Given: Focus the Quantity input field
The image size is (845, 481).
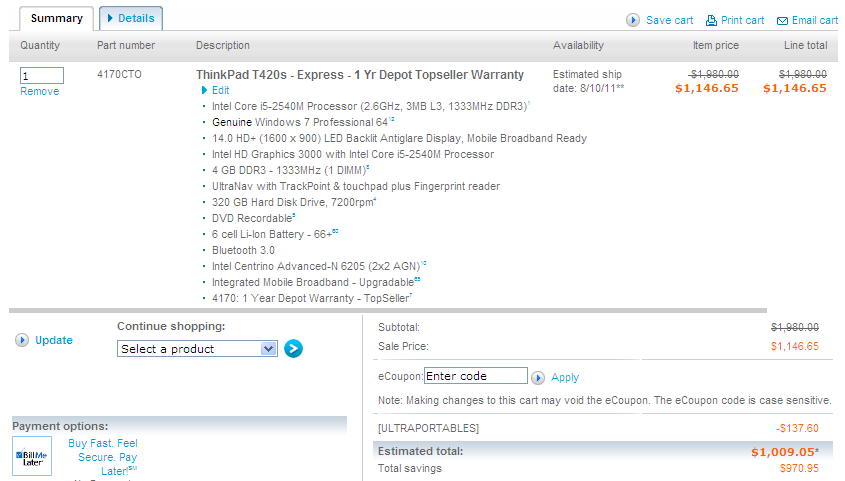Looking at the screenshot, I should 41,75.
